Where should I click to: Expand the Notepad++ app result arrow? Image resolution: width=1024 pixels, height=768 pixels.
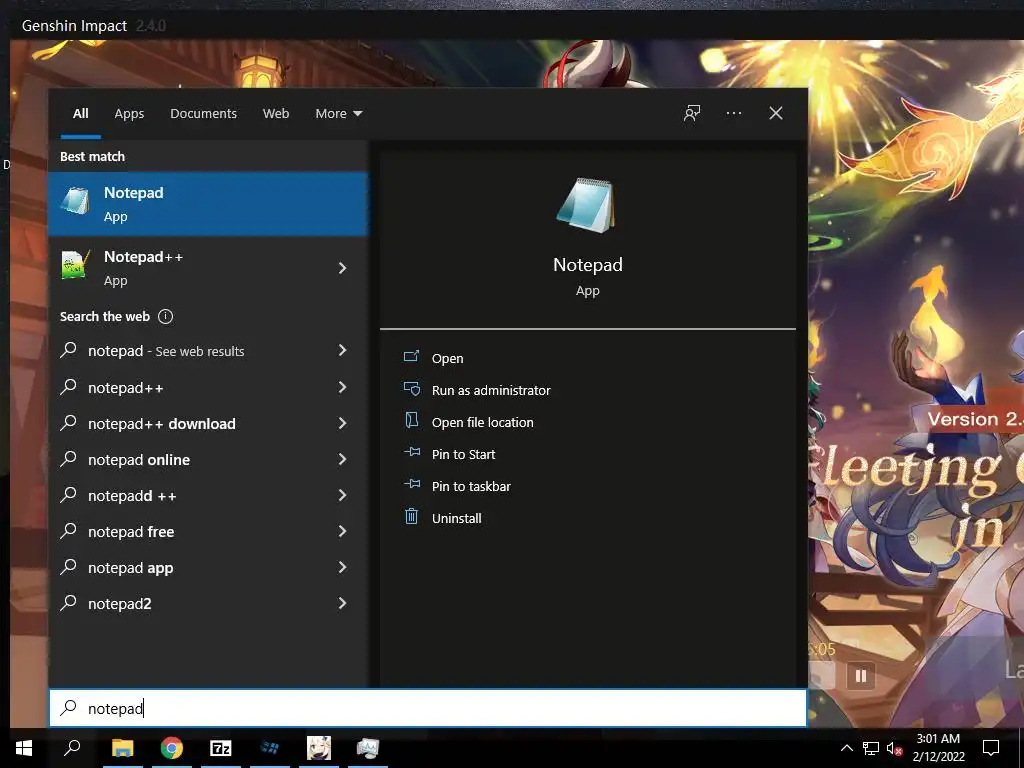(x=342, y=268)
